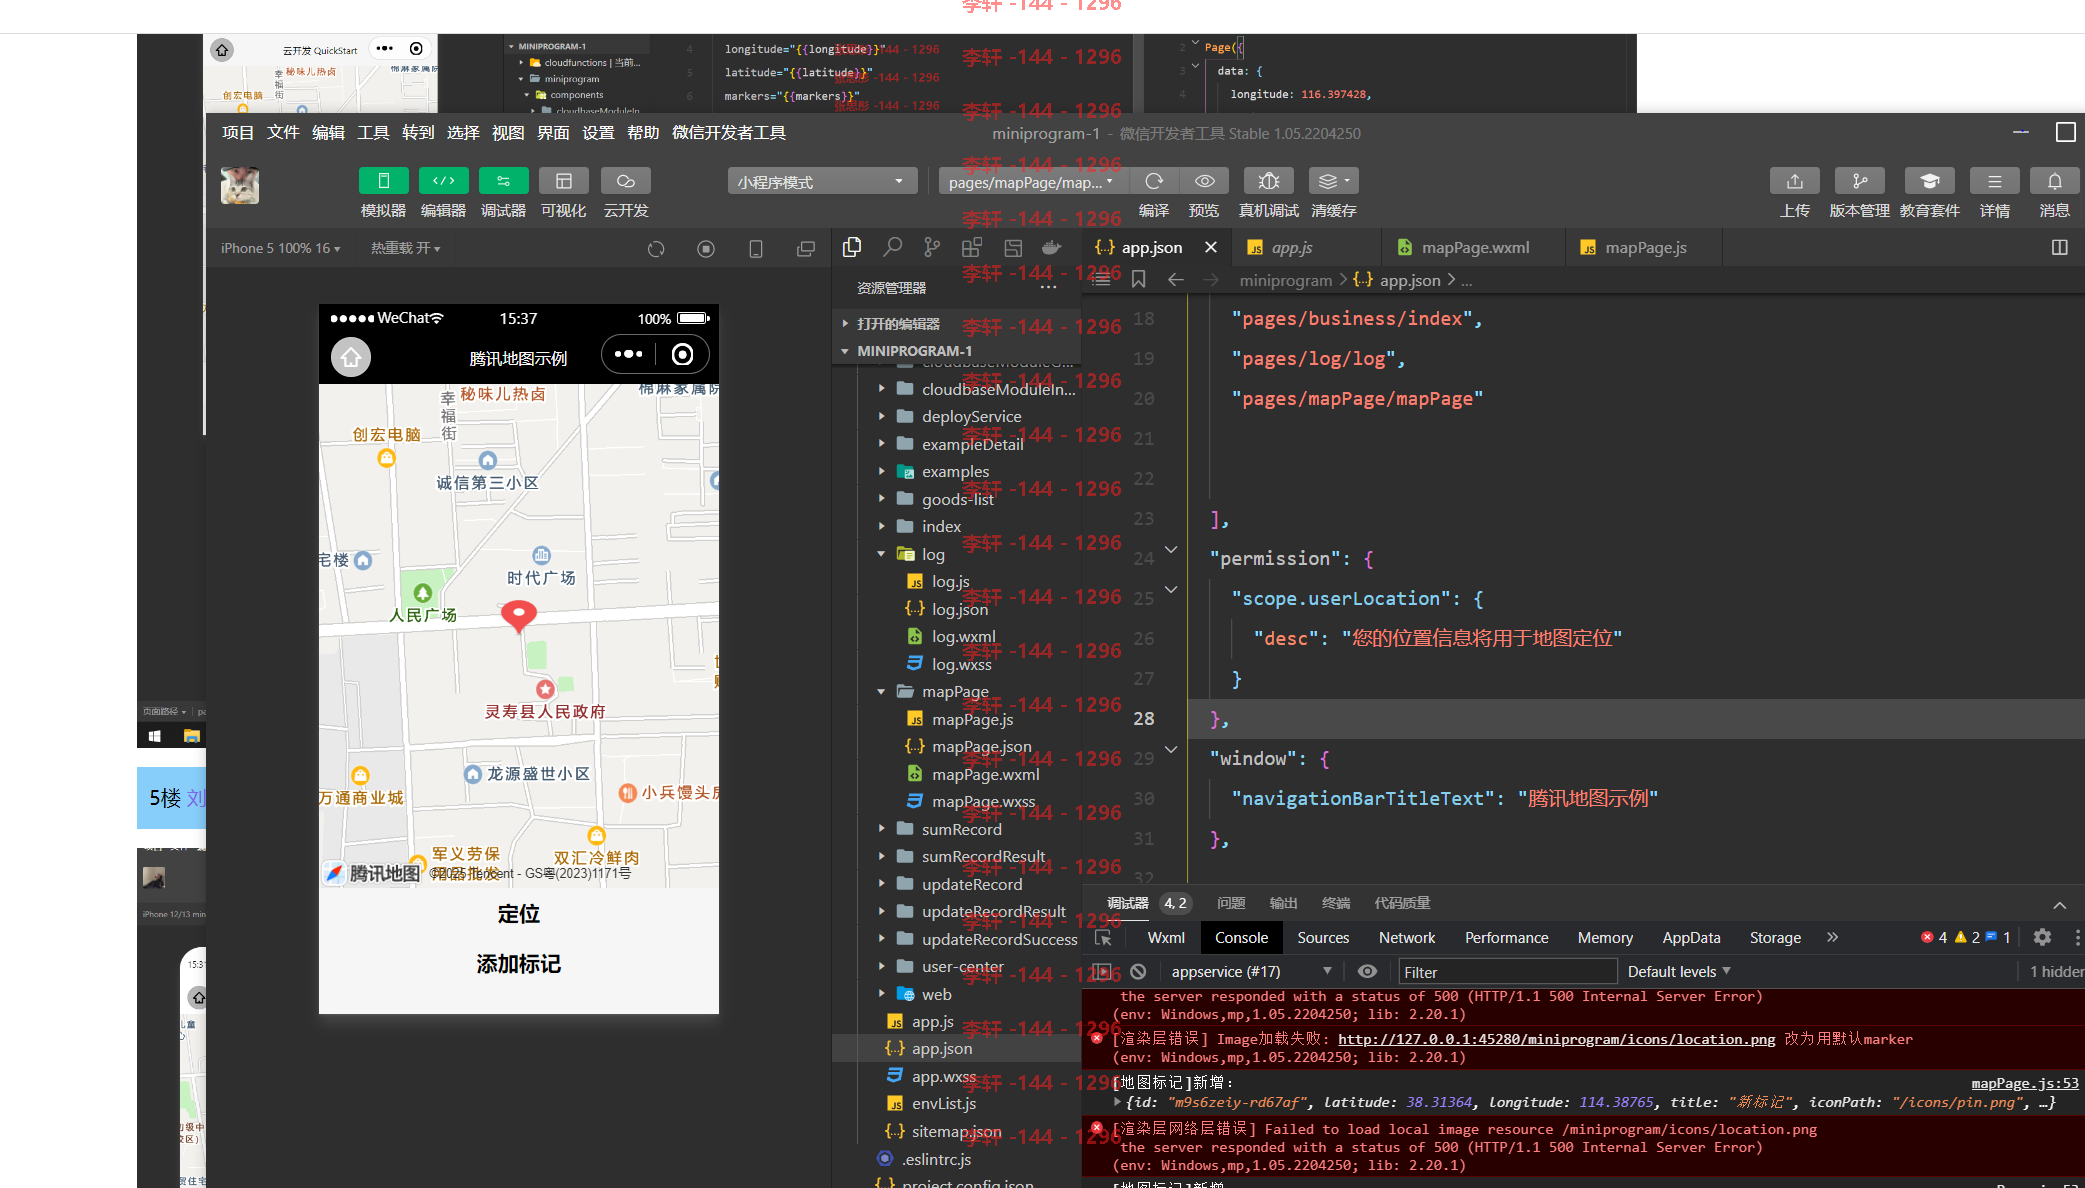Open cloud development (云开发) console
Screen dimensions: 2085x1188
coord(626,181)
